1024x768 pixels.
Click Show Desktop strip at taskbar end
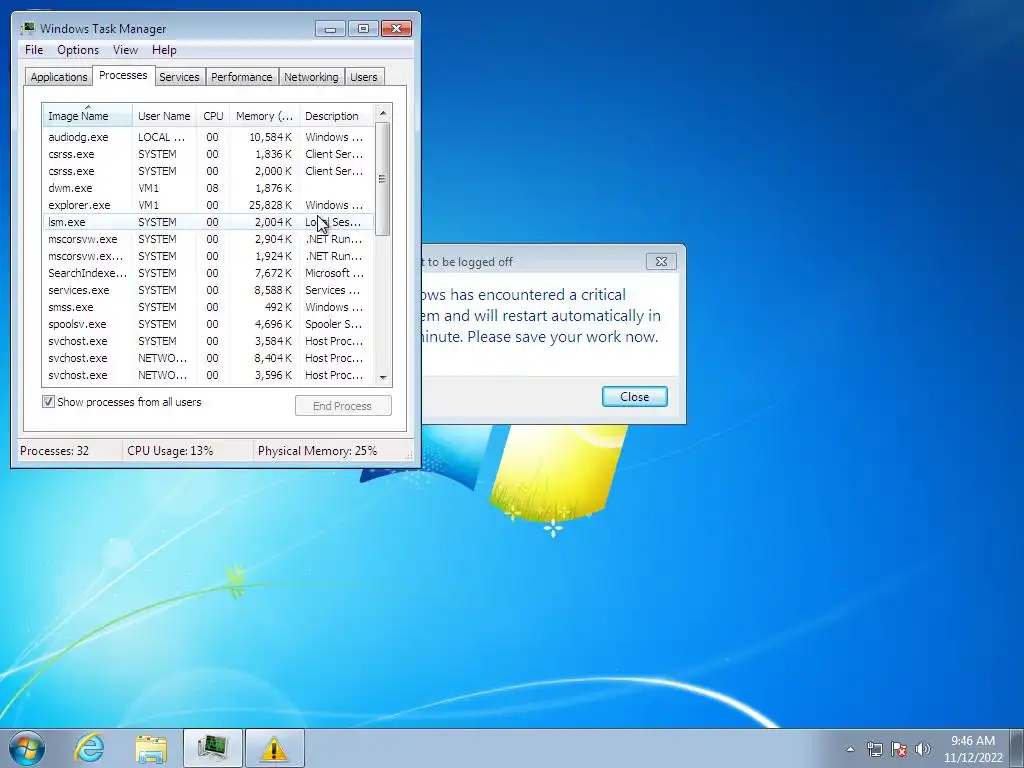[1017, 748]
